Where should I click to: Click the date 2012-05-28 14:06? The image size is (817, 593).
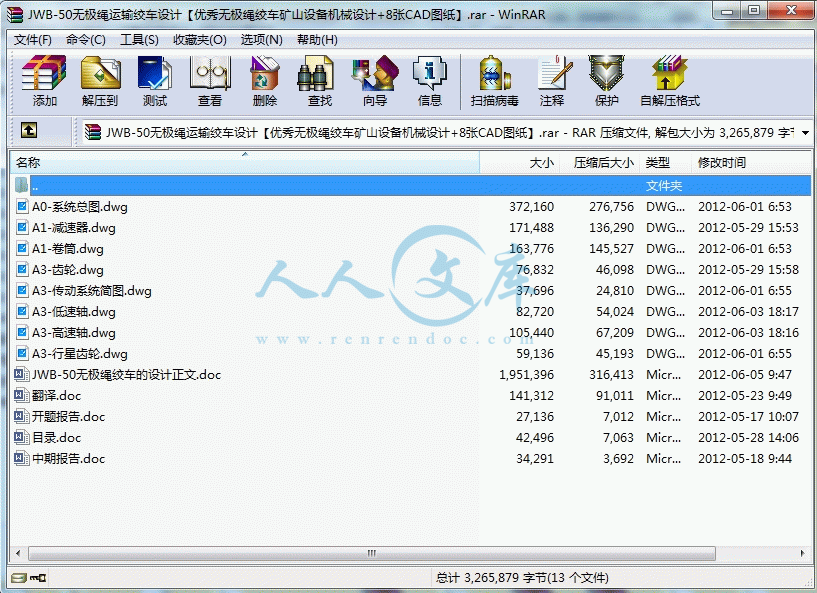pos(748,438)
